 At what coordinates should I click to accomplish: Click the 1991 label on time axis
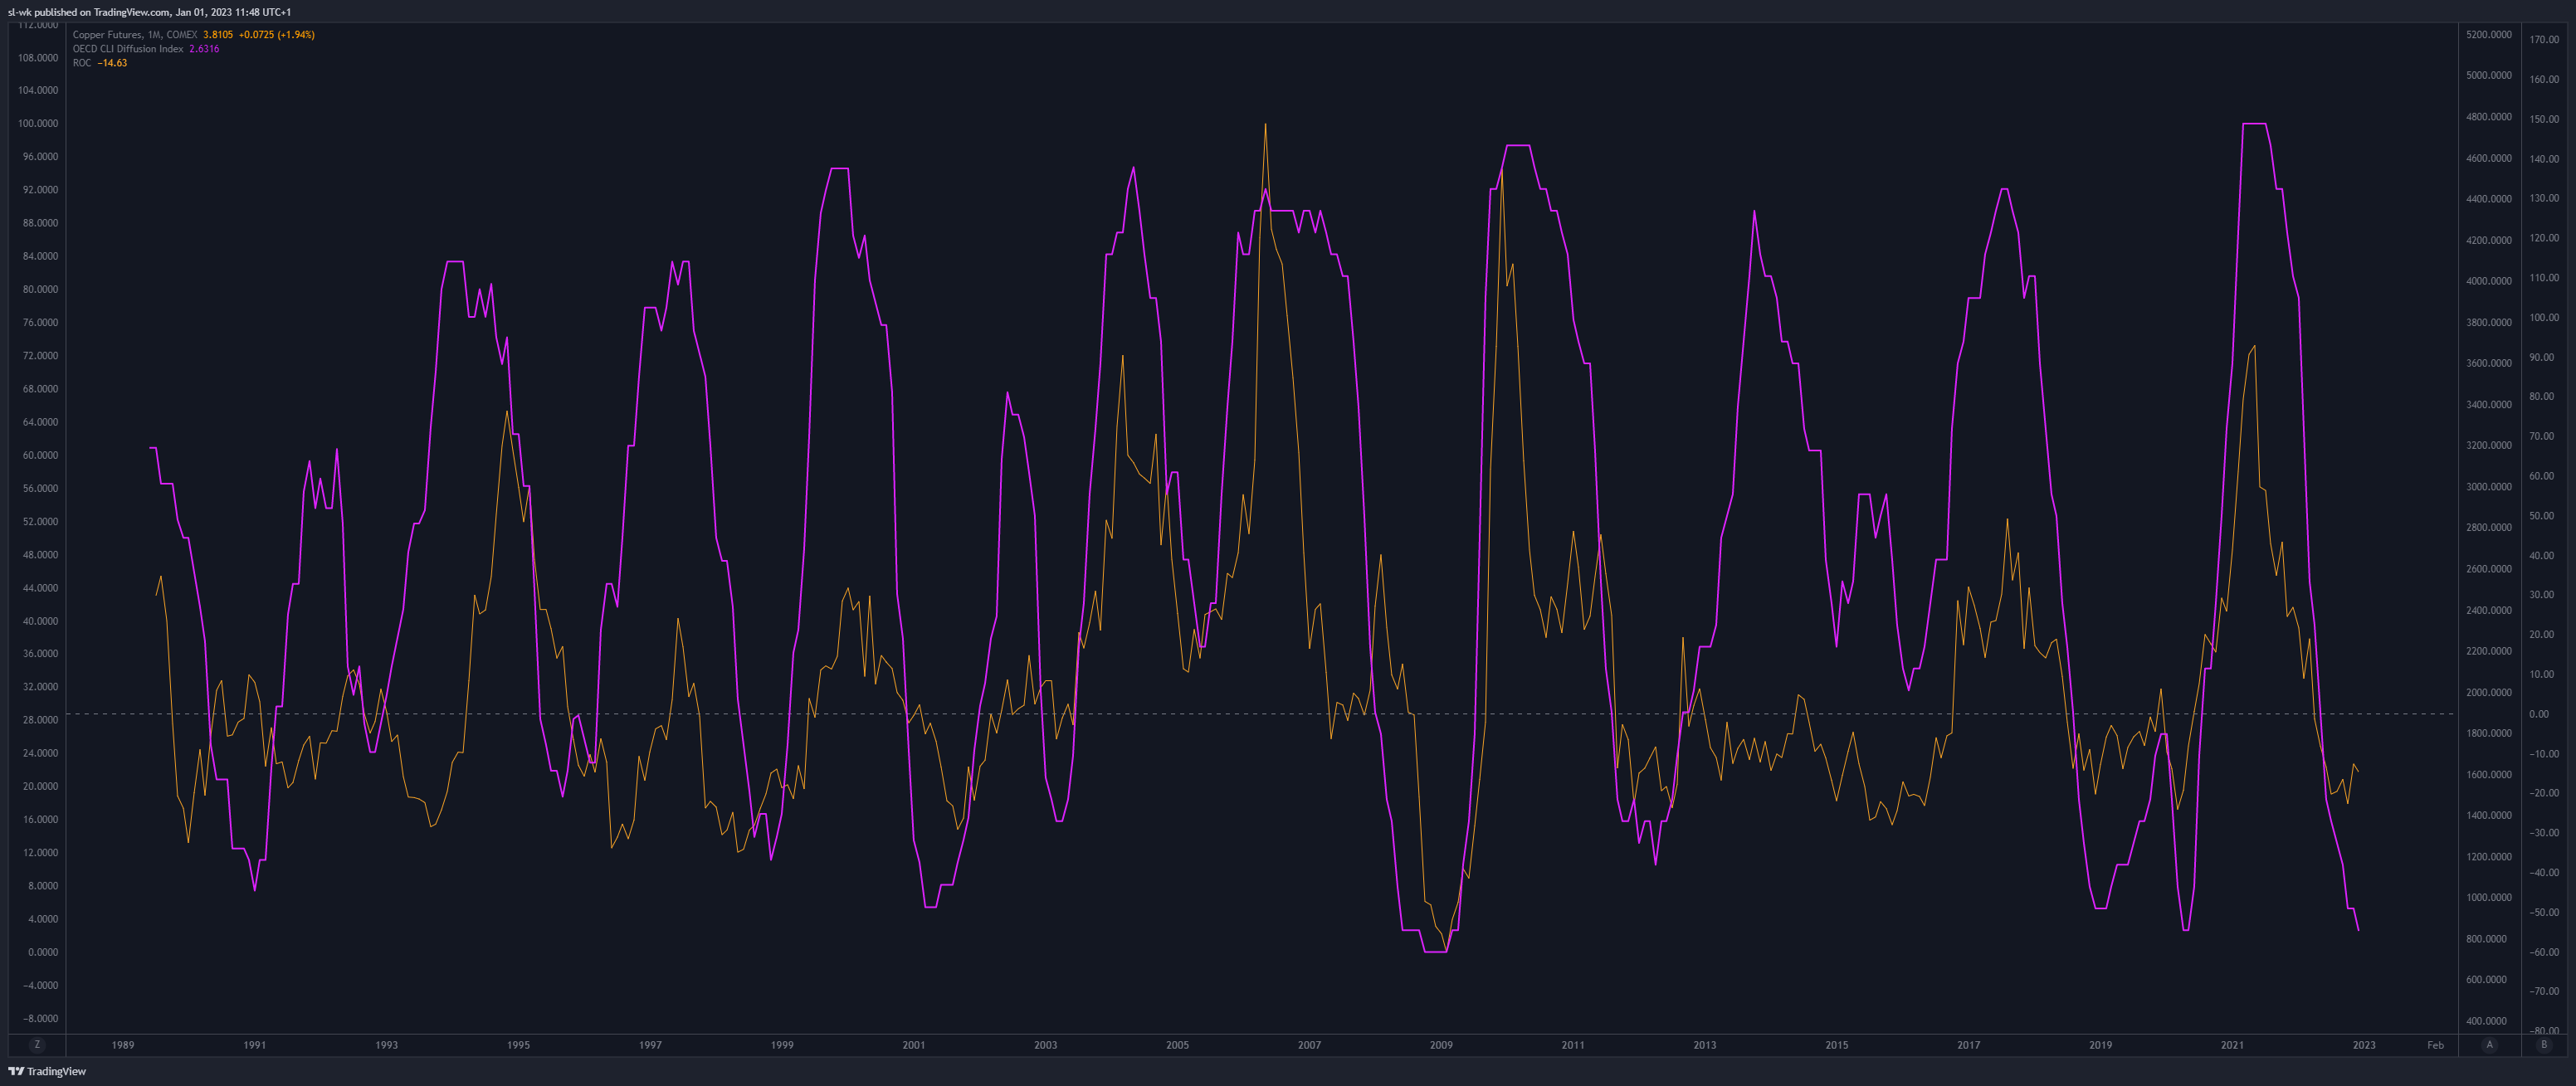[x=255, y=1045]
